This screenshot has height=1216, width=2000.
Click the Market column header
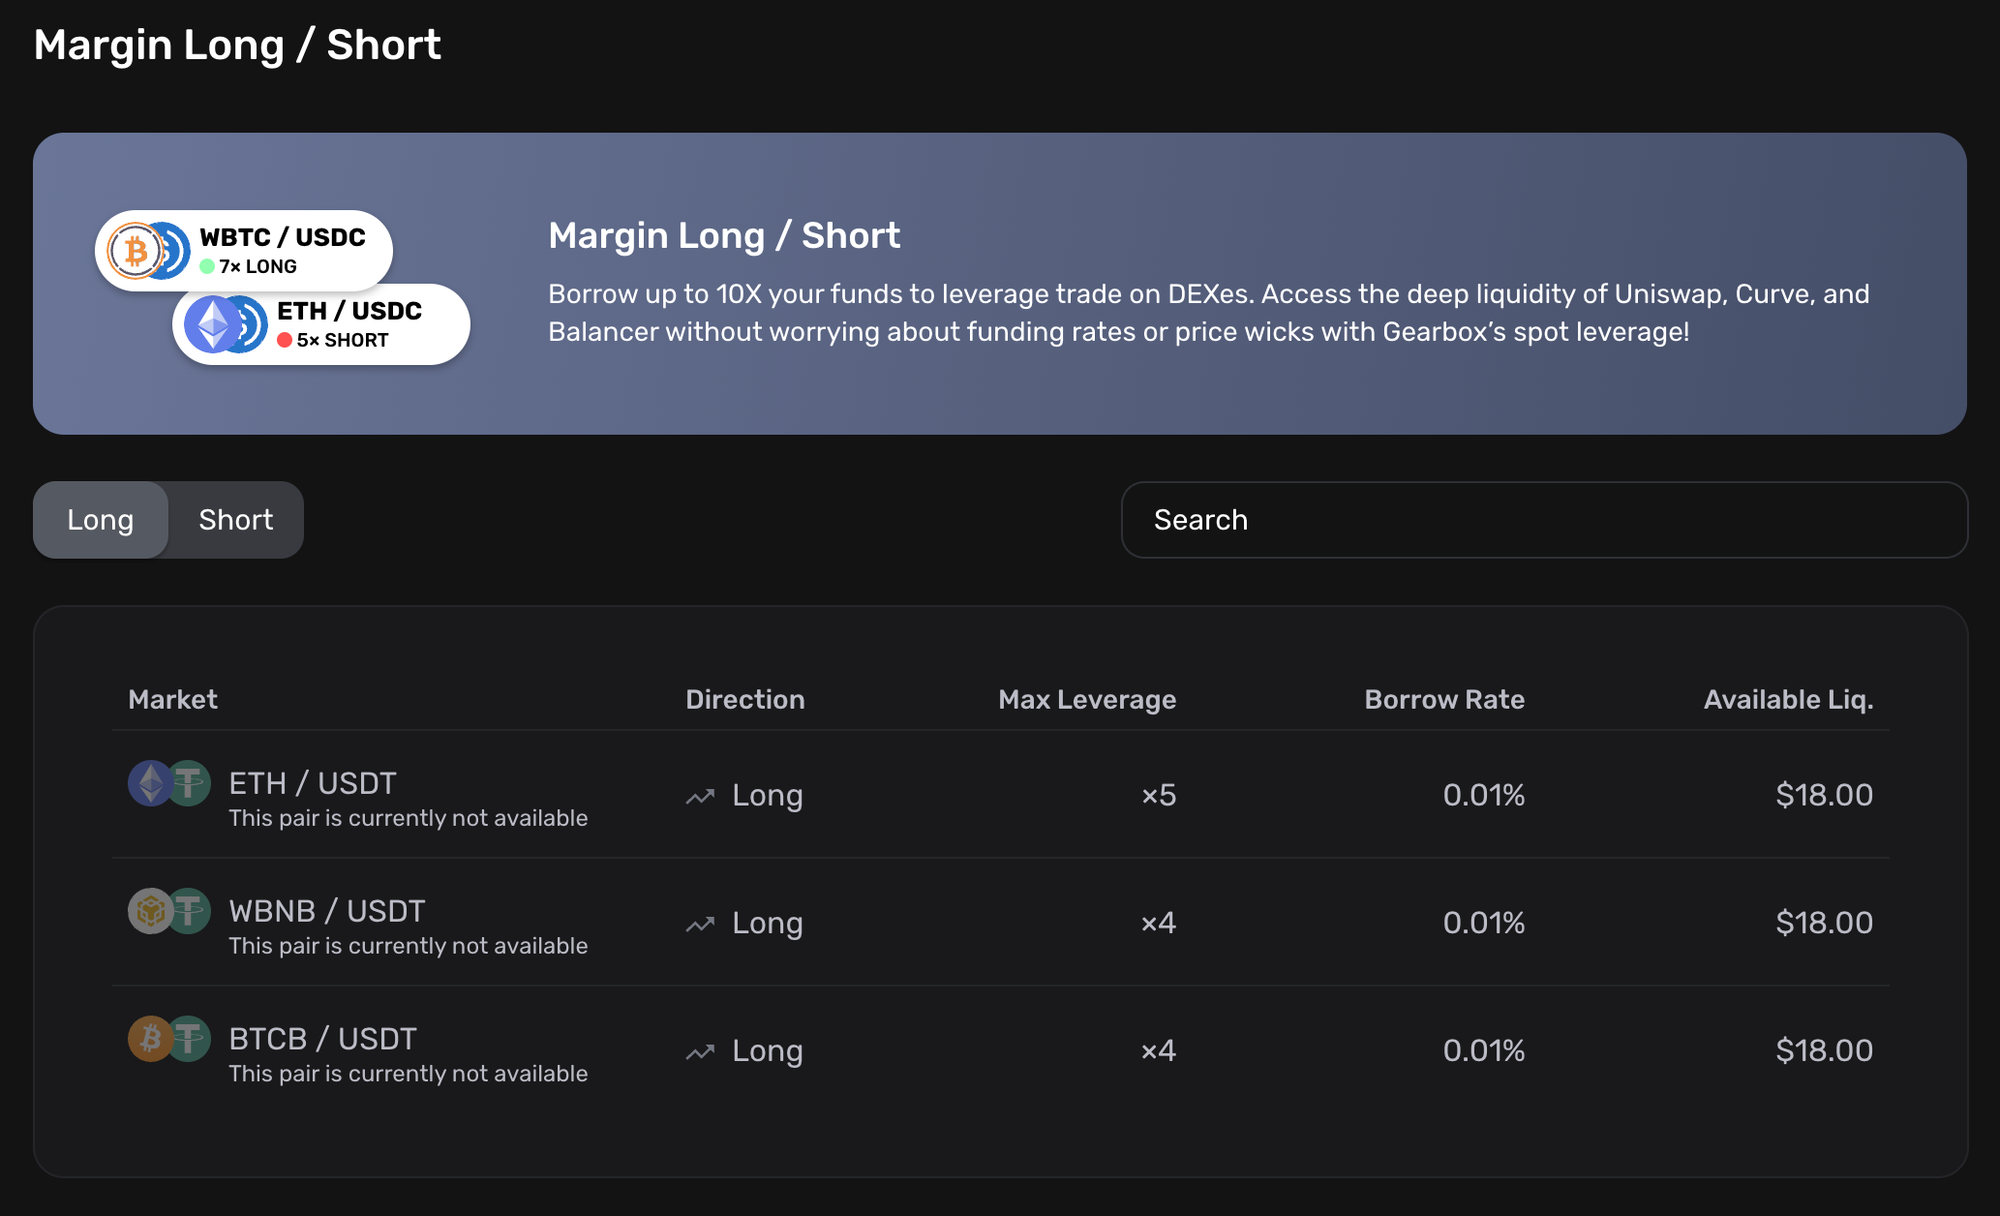click(172, 699)
